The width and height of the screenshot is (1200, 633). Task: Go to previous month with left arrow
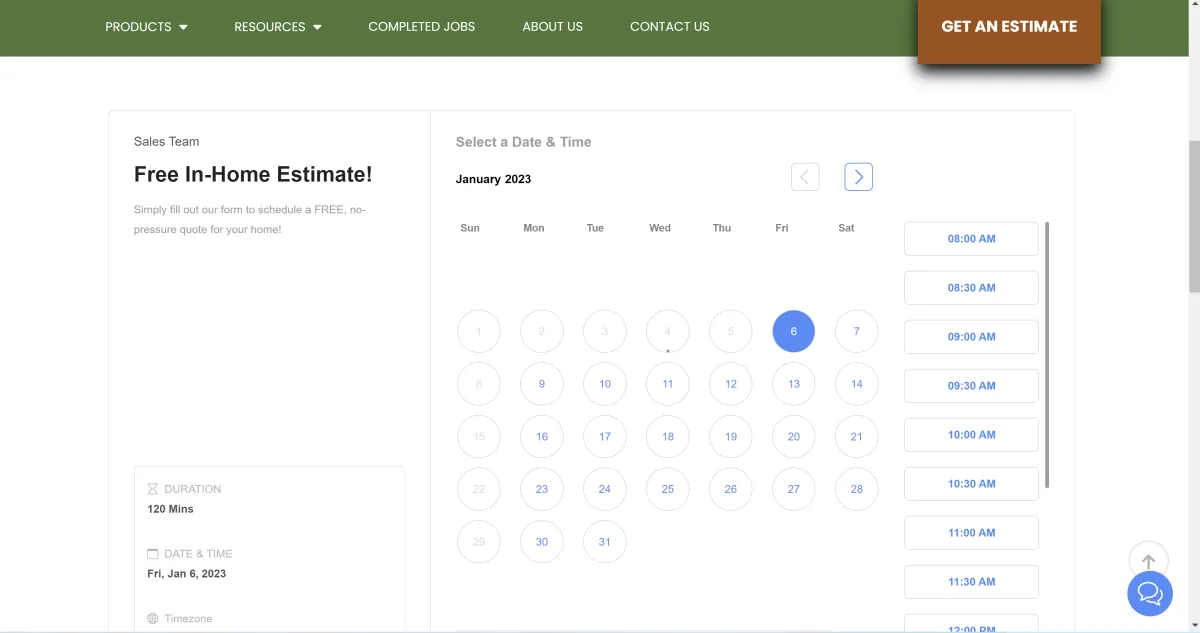point(805,177)
